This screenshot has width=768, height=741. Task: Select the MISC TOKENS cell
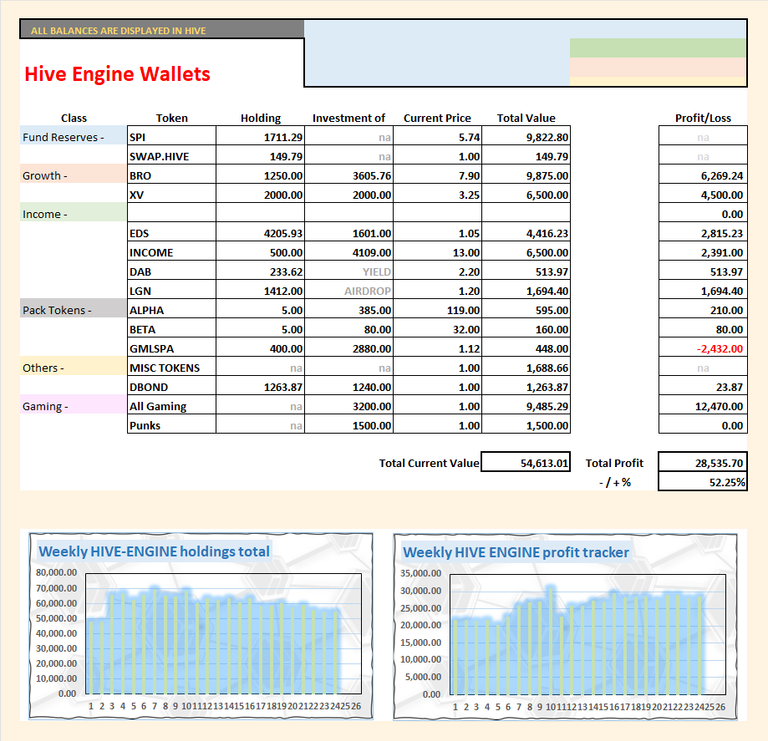coord(171,366)
